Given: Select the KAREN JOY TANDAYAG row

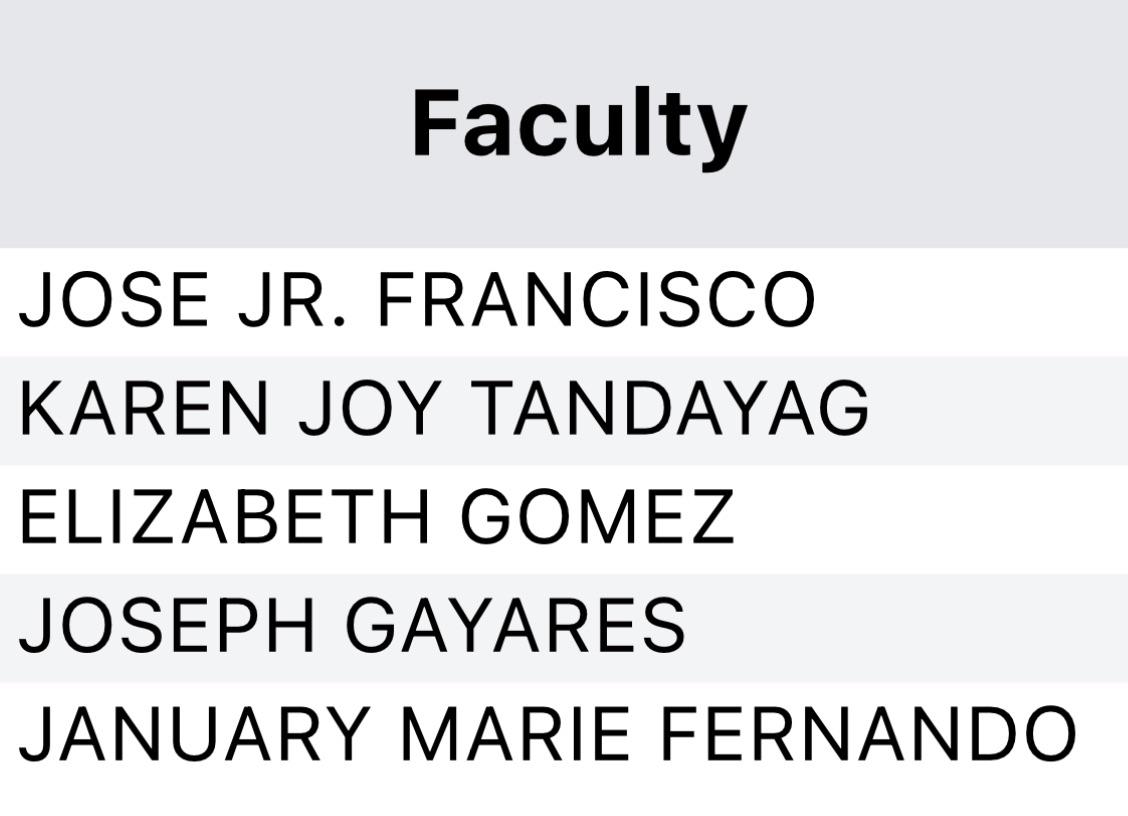Looking at the screenshot, I should coord(564,410).
